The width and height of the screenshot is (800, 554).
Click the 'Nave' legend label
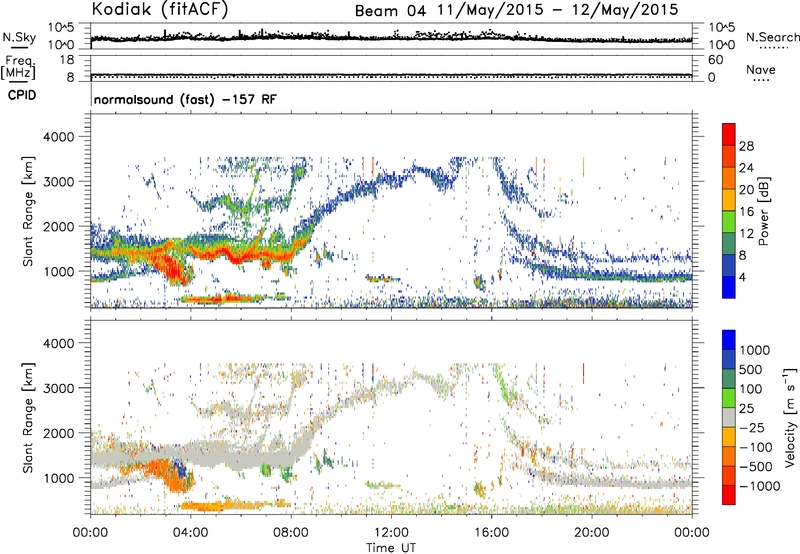pyautogui.click(x=761, y=70)
